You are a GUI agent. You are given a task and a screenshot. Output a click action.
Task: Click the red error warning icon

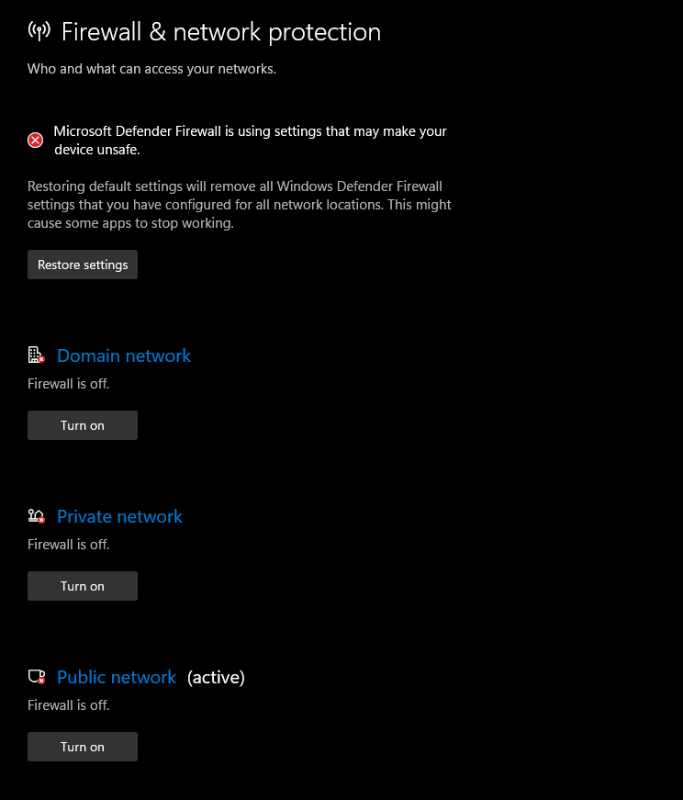pos(35,140)
